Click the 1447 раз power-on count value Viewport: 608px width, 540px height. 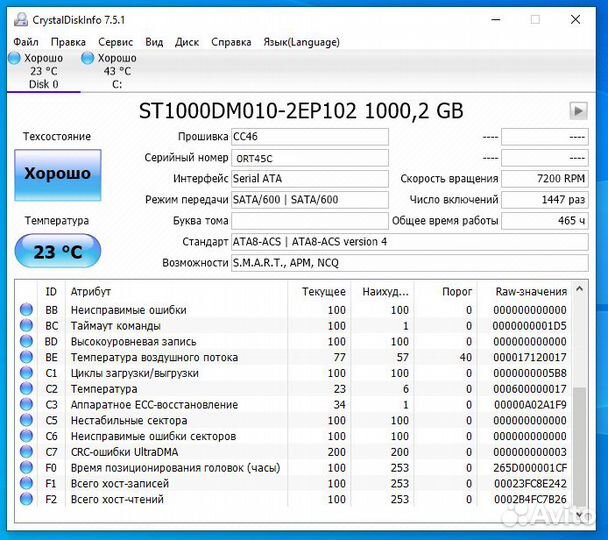point(545,200)
